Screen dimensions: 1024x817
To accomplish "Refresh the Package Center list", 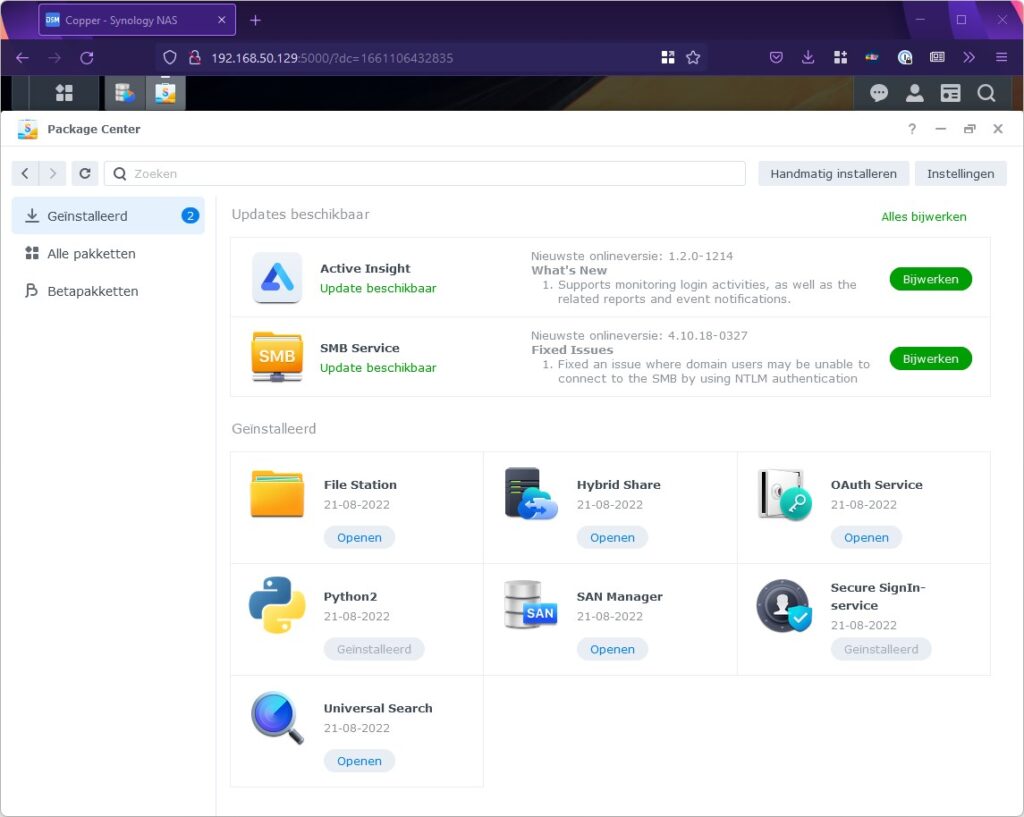I will (85, 174).
